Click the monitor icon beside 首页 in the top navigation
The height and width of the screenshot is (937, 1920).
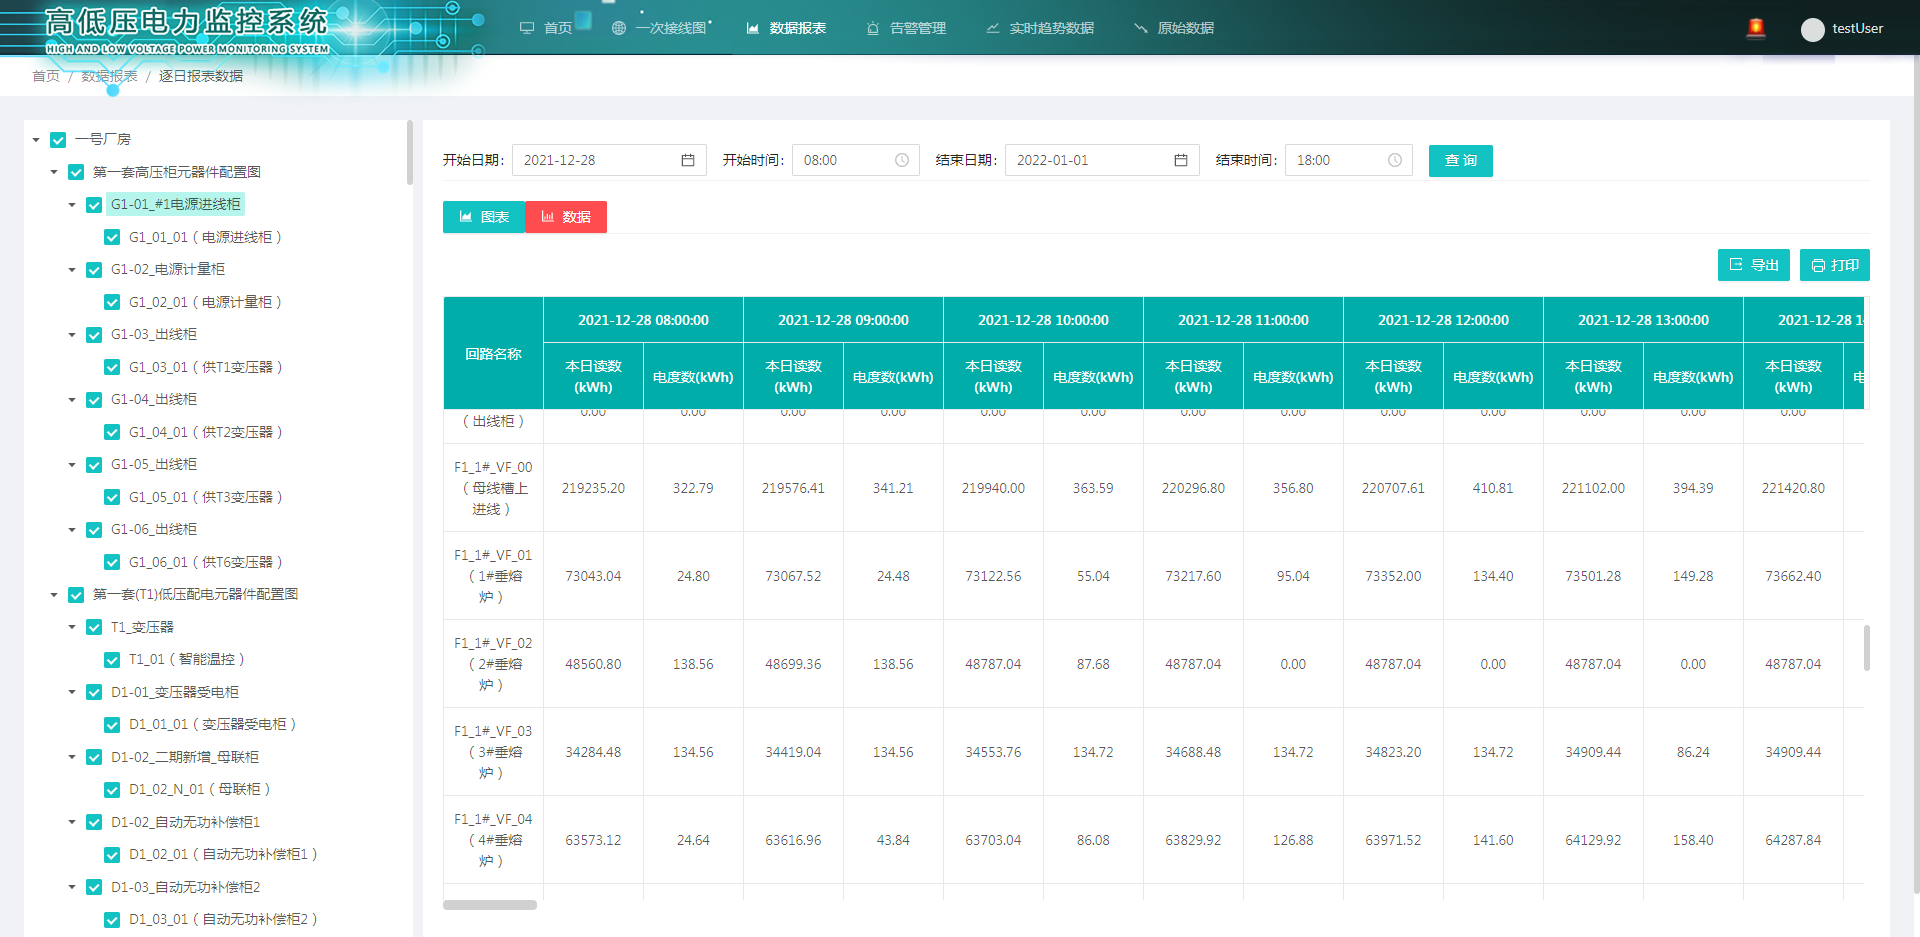click(527, 28)
